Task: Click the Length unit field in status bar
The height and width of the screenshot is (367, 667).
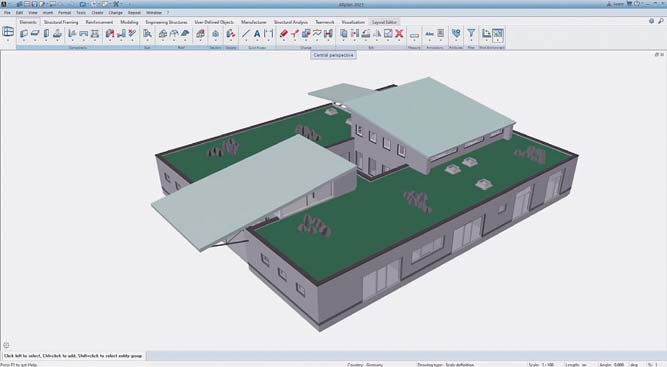Action: click(x=576, y=364)
